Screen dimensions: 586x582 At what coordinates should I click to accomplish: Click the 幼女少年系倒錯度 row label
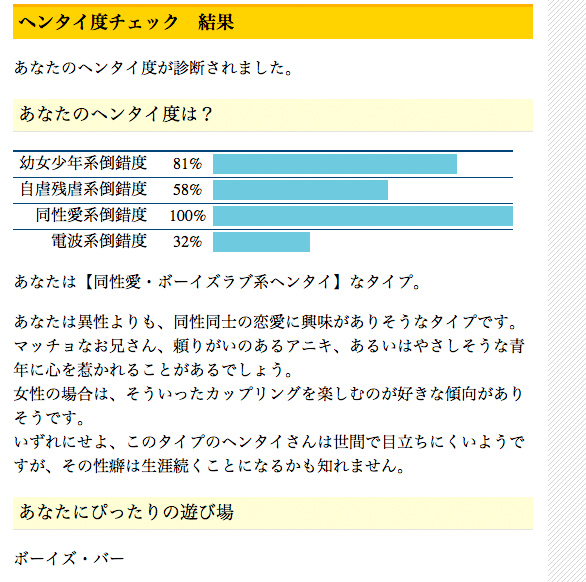click(x=83, y=164)
